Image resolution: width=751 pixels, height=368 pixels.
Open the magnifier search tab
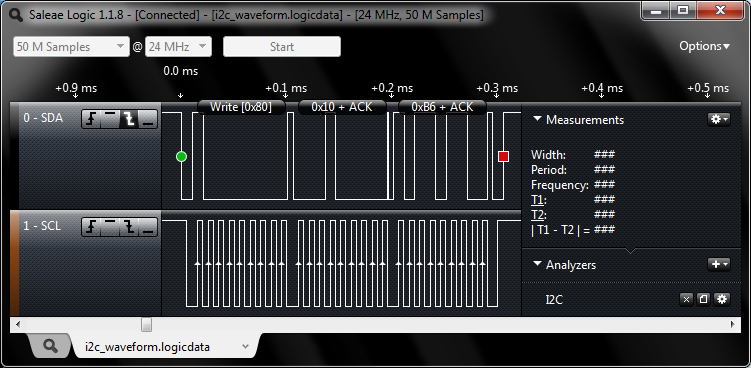(x=50, y=346)
